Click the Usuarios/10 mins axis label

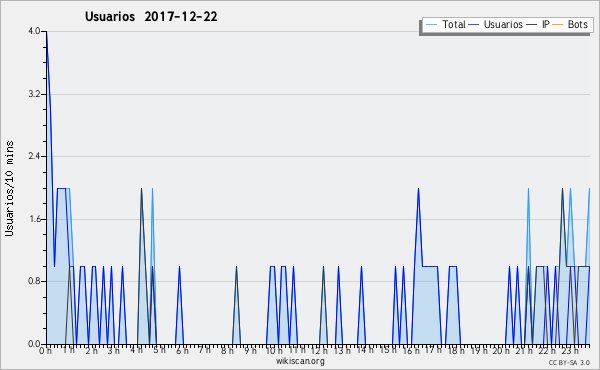click(x=10, y=189)
